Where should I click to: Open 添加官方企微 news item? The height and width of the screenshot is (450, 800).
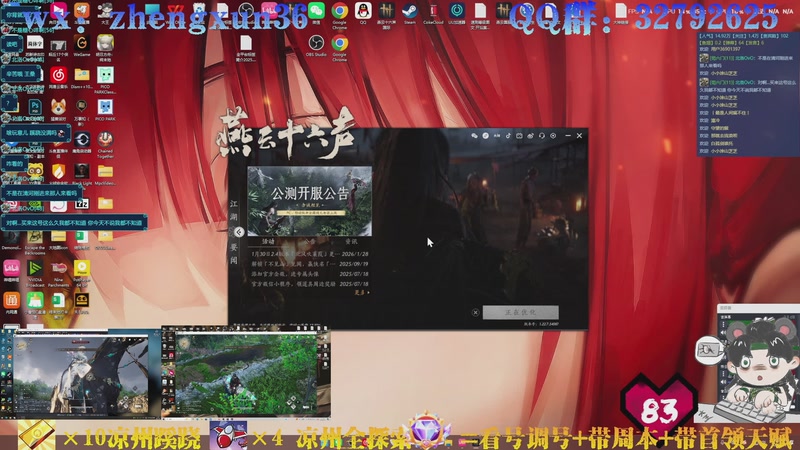[x=310, y=274]
